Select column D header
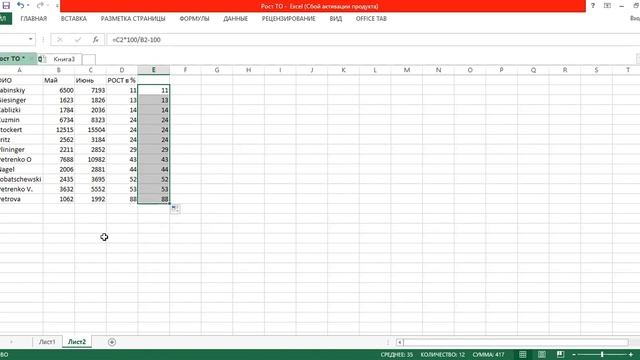640x360 pixels. click(122, 70)
